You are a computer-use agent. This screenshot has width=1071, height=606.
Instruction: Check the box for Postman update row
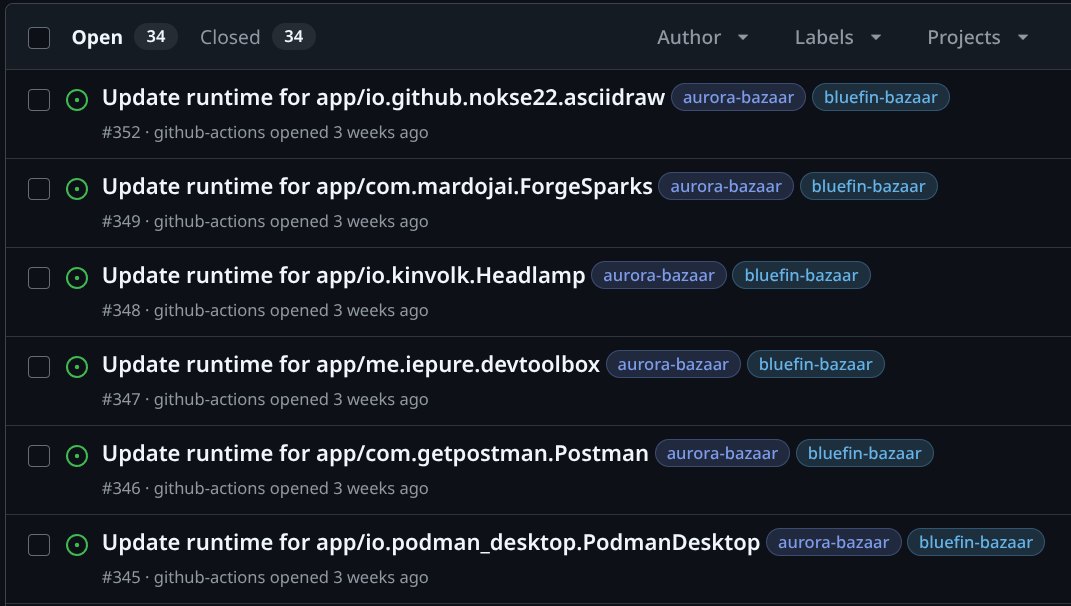[39, 456]
